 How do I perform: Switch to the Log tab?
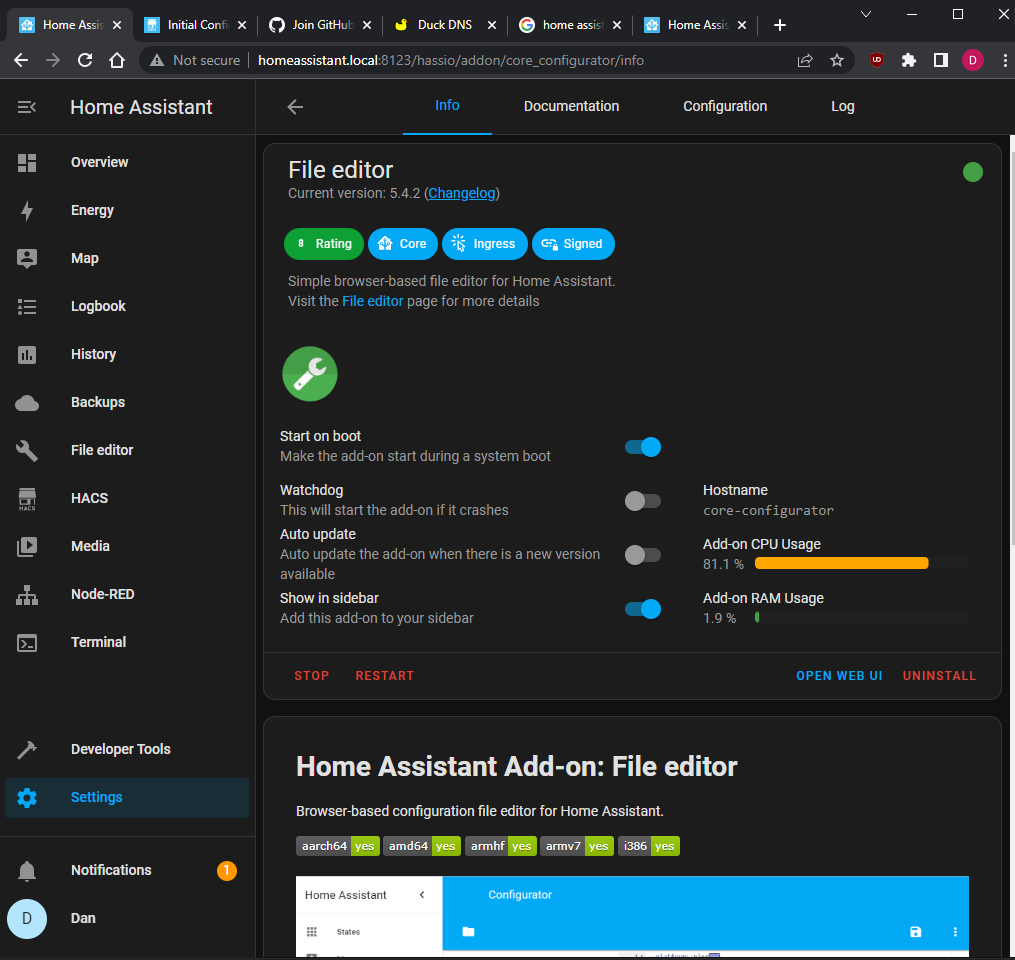pos(843,106)
